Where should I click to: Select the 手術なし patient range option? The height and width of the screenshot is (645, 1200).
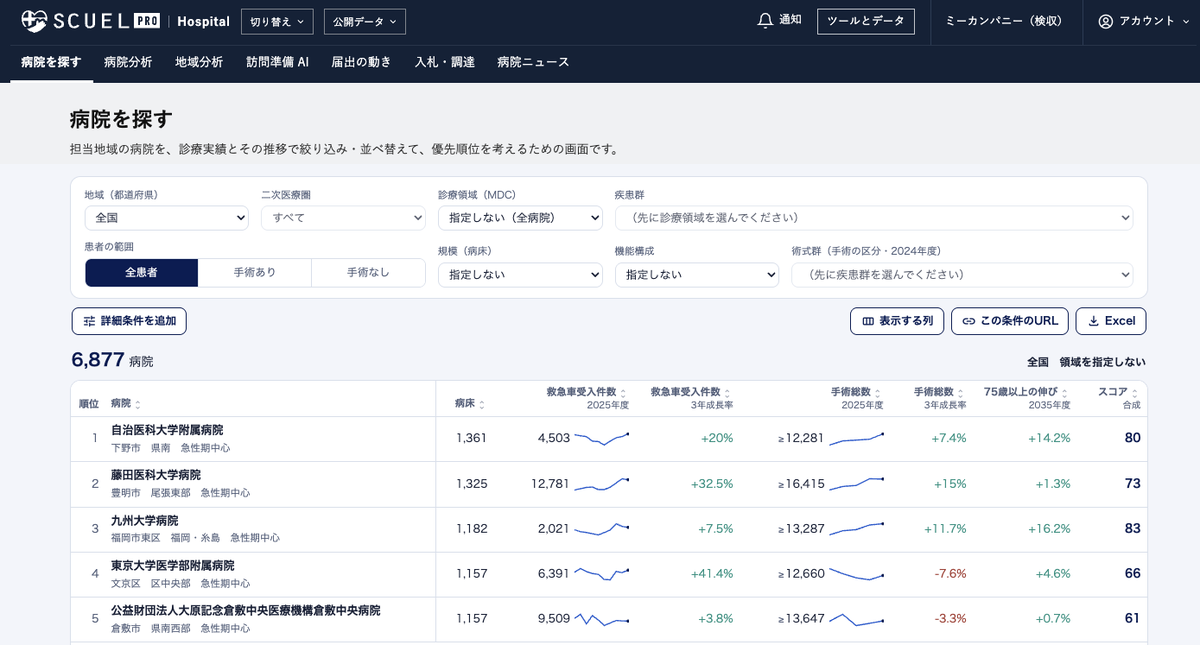[368, 272]
